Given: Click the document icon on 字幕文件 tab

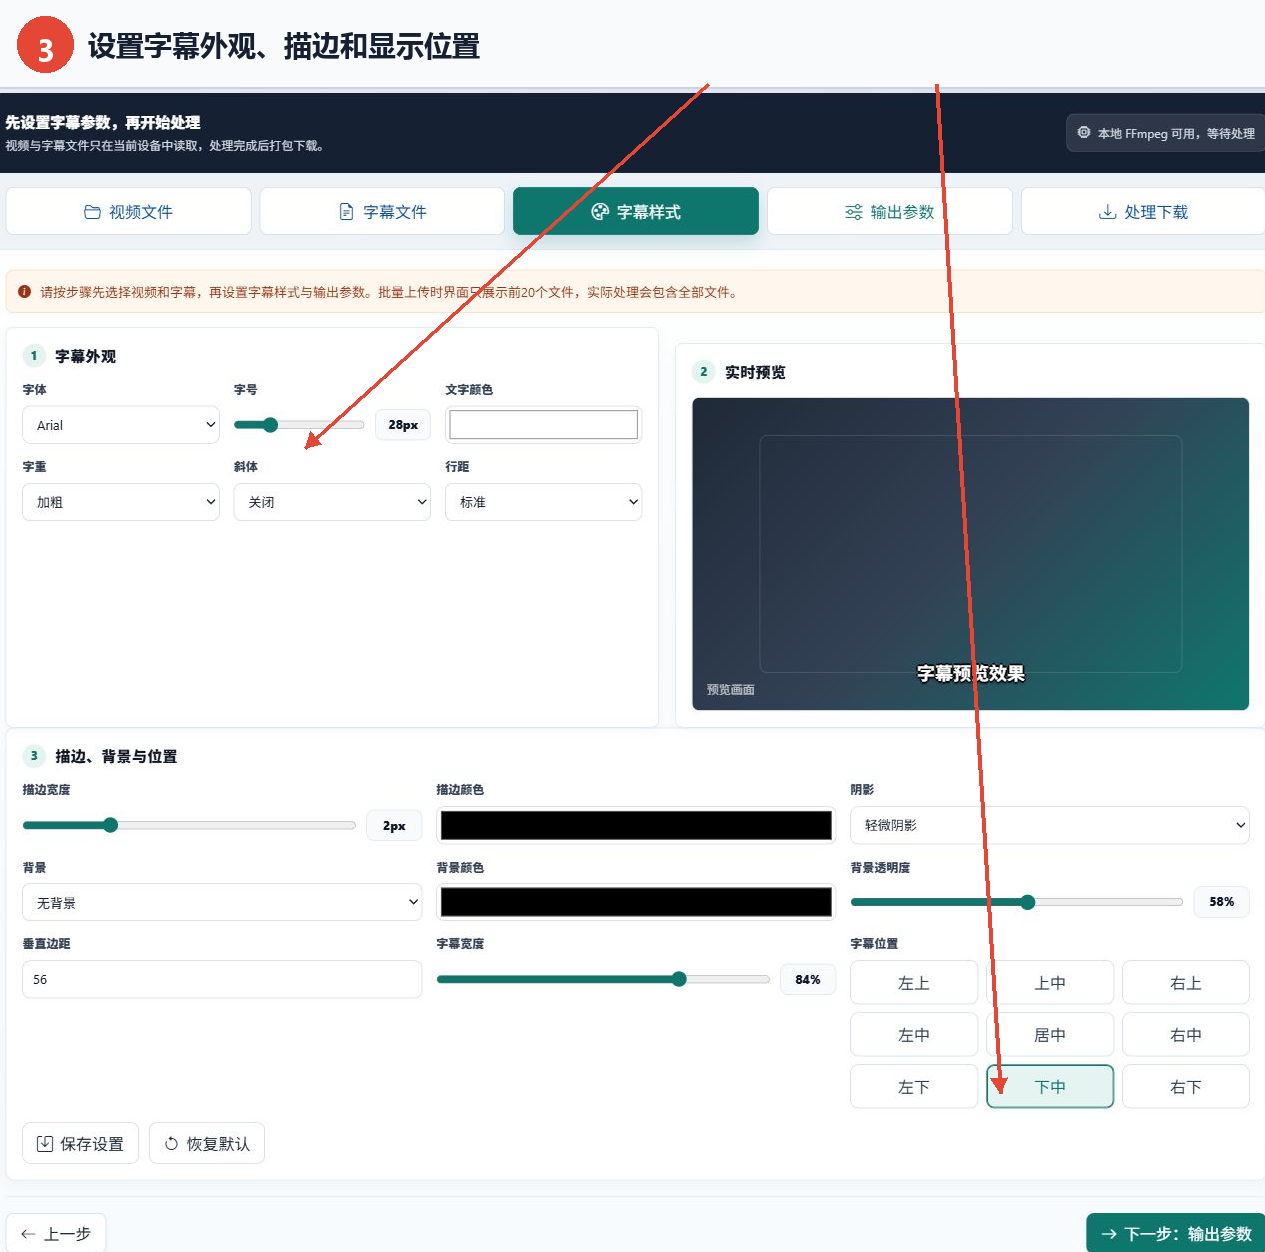Looking at the screenshot, I should pos(346,212).
